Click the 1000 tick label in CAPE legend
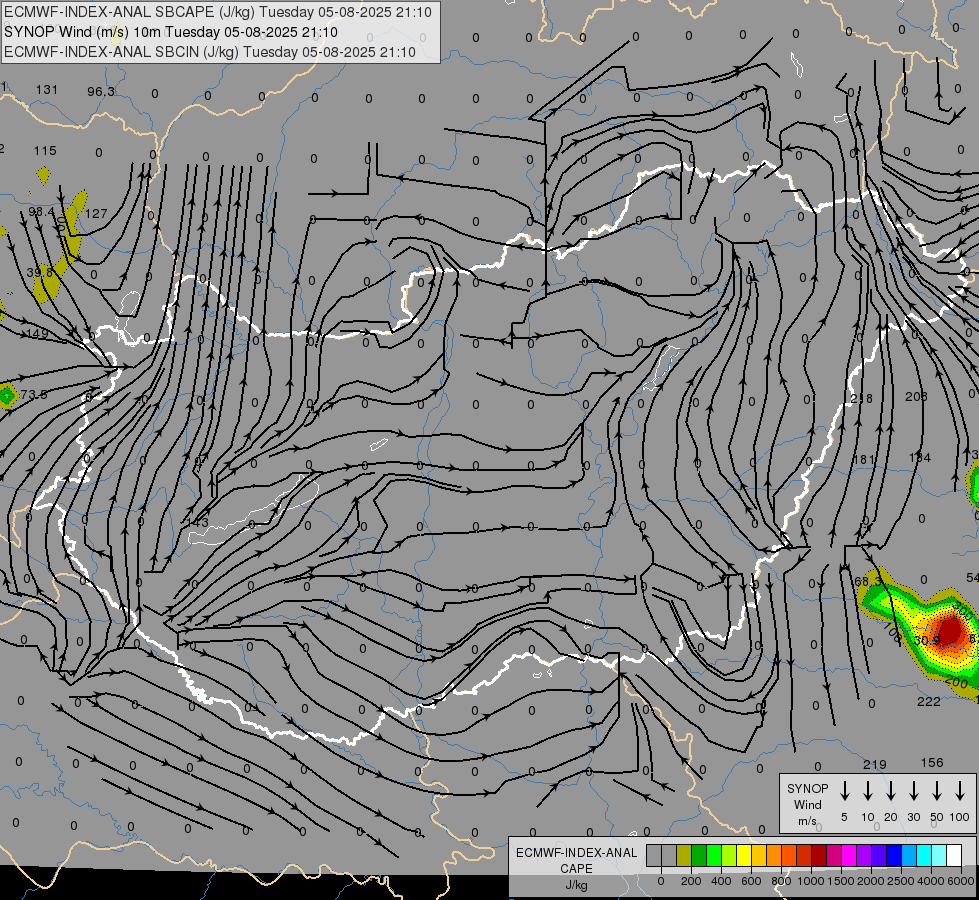This screenshot has width=979, height=900. point(811,881)
